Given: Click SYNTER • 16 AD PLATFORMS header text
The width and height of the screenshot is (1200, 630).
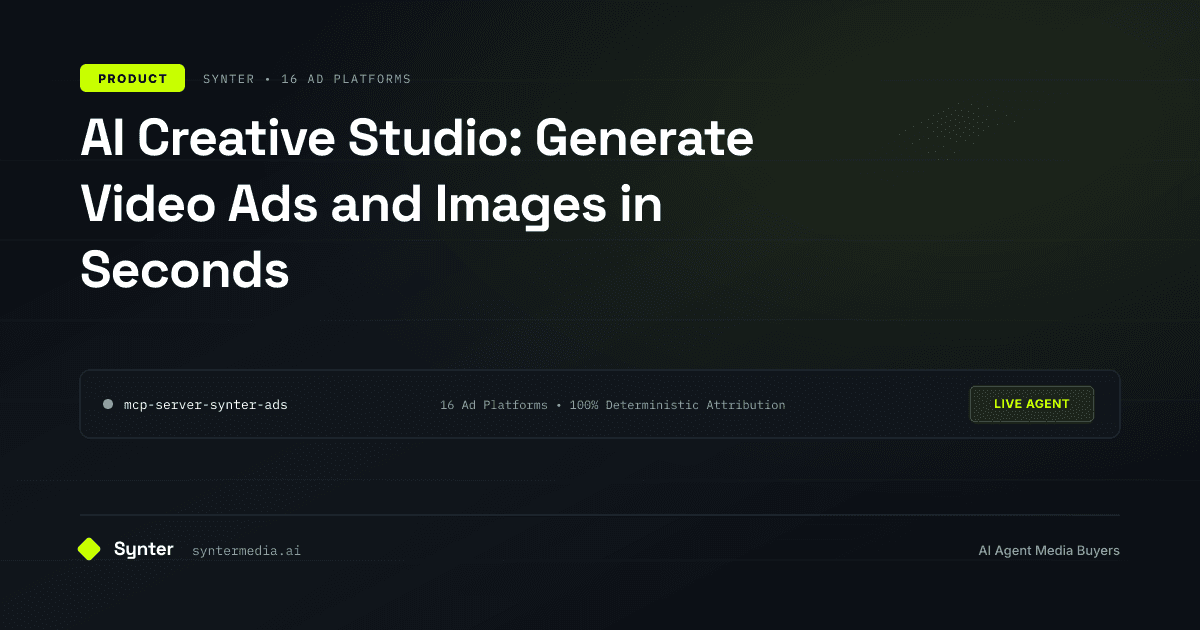Looking at the screenshot, I should [x=307, y=79].
